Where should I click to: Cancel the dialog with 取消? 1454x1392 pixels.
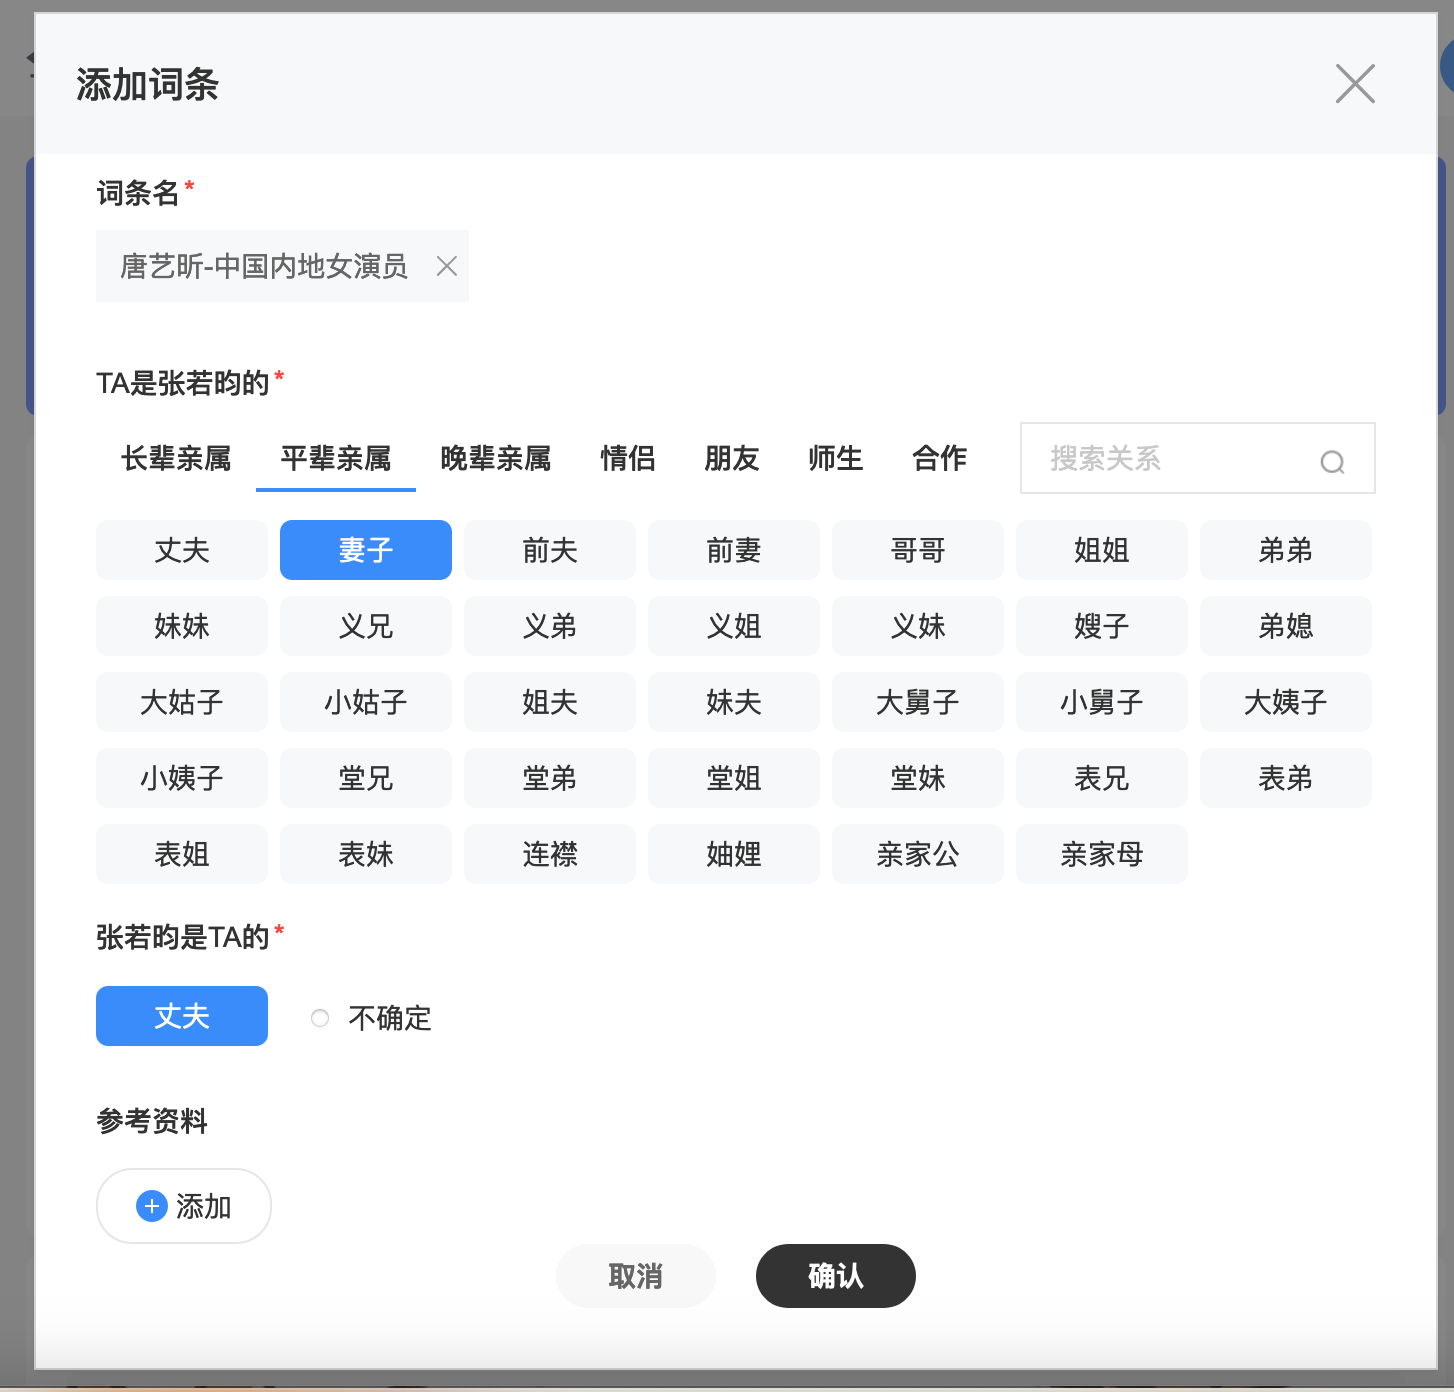point(636,1276)
